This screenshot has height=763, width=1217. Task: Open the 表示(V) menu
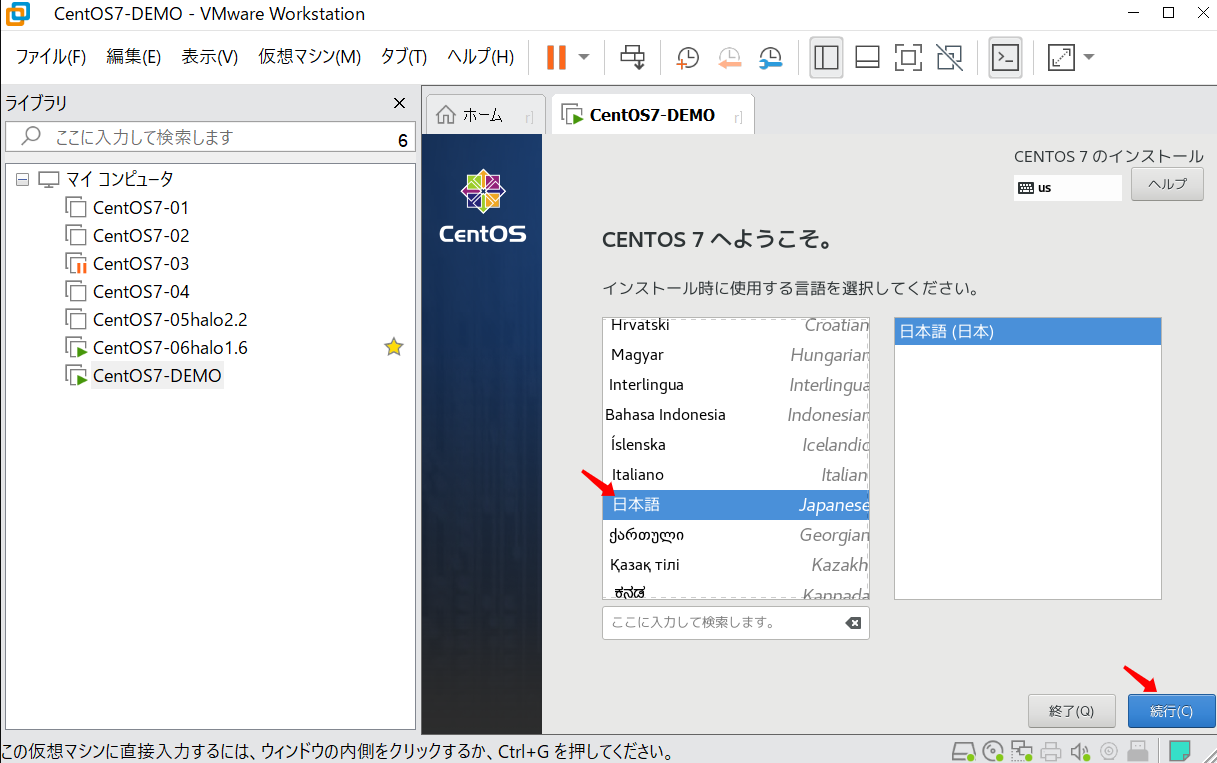(x=210, y=57)
